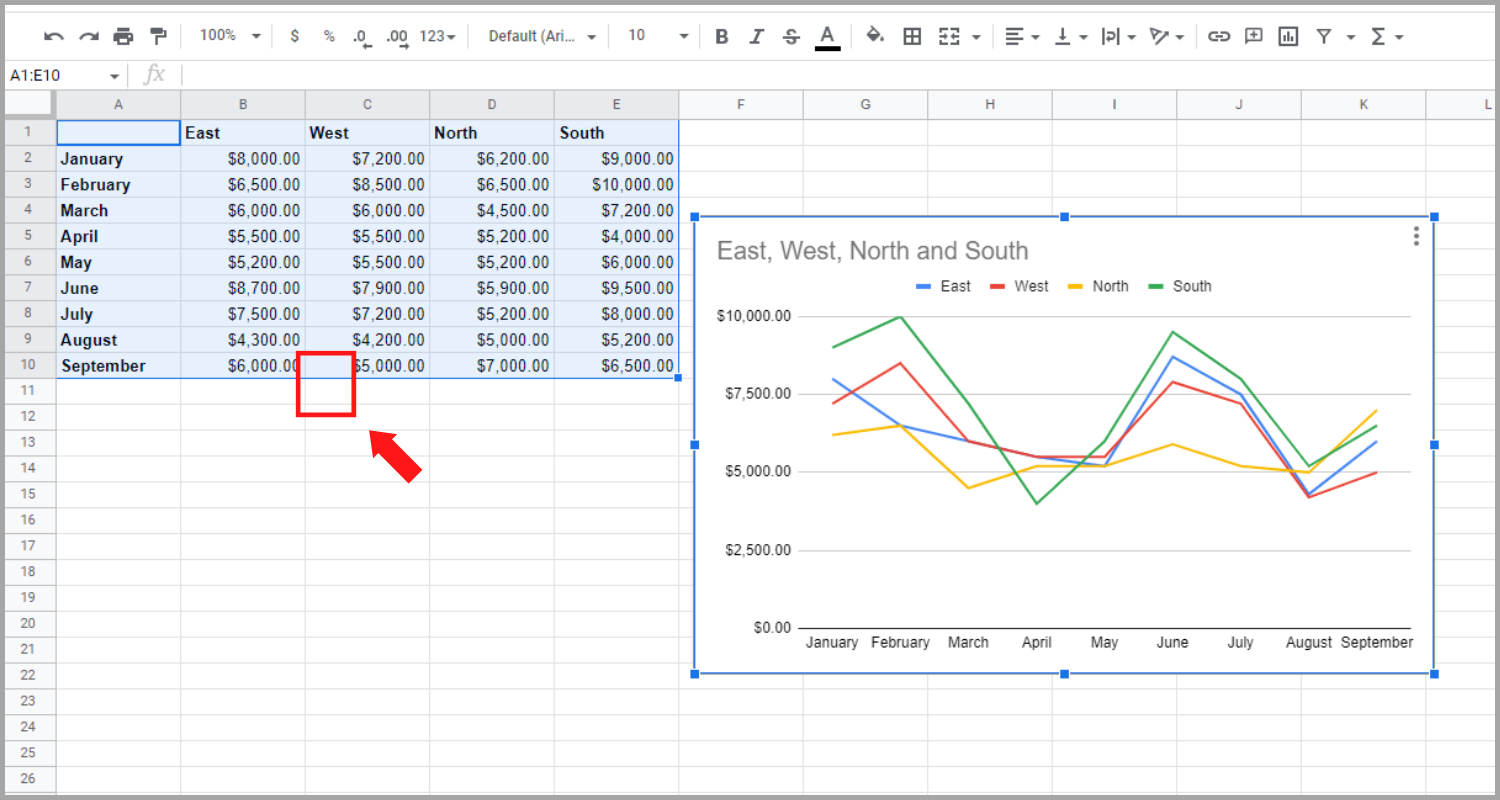Toggle bold formatting
The width and height of the screenshot is (1500, 800).
(721, 35)
